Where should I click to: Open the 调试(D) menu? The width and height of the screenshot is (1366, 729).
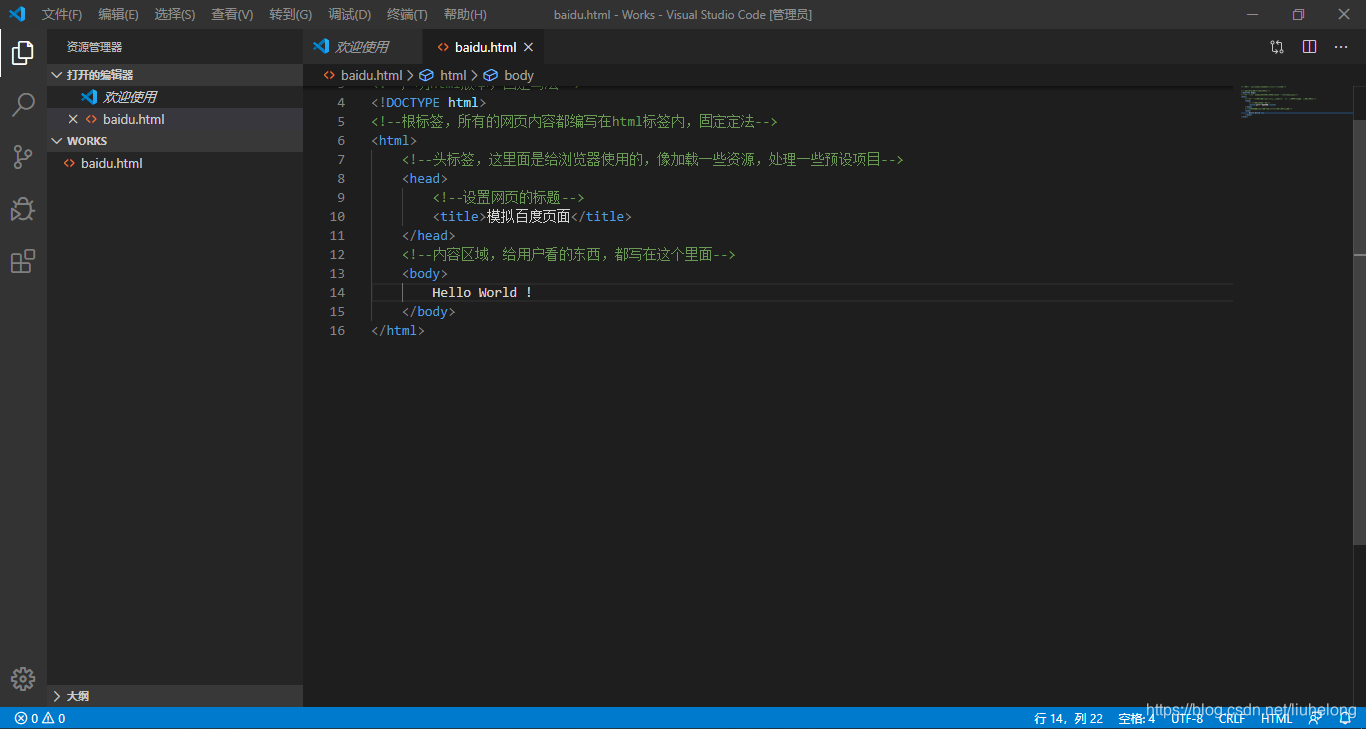tap(349, 14)
